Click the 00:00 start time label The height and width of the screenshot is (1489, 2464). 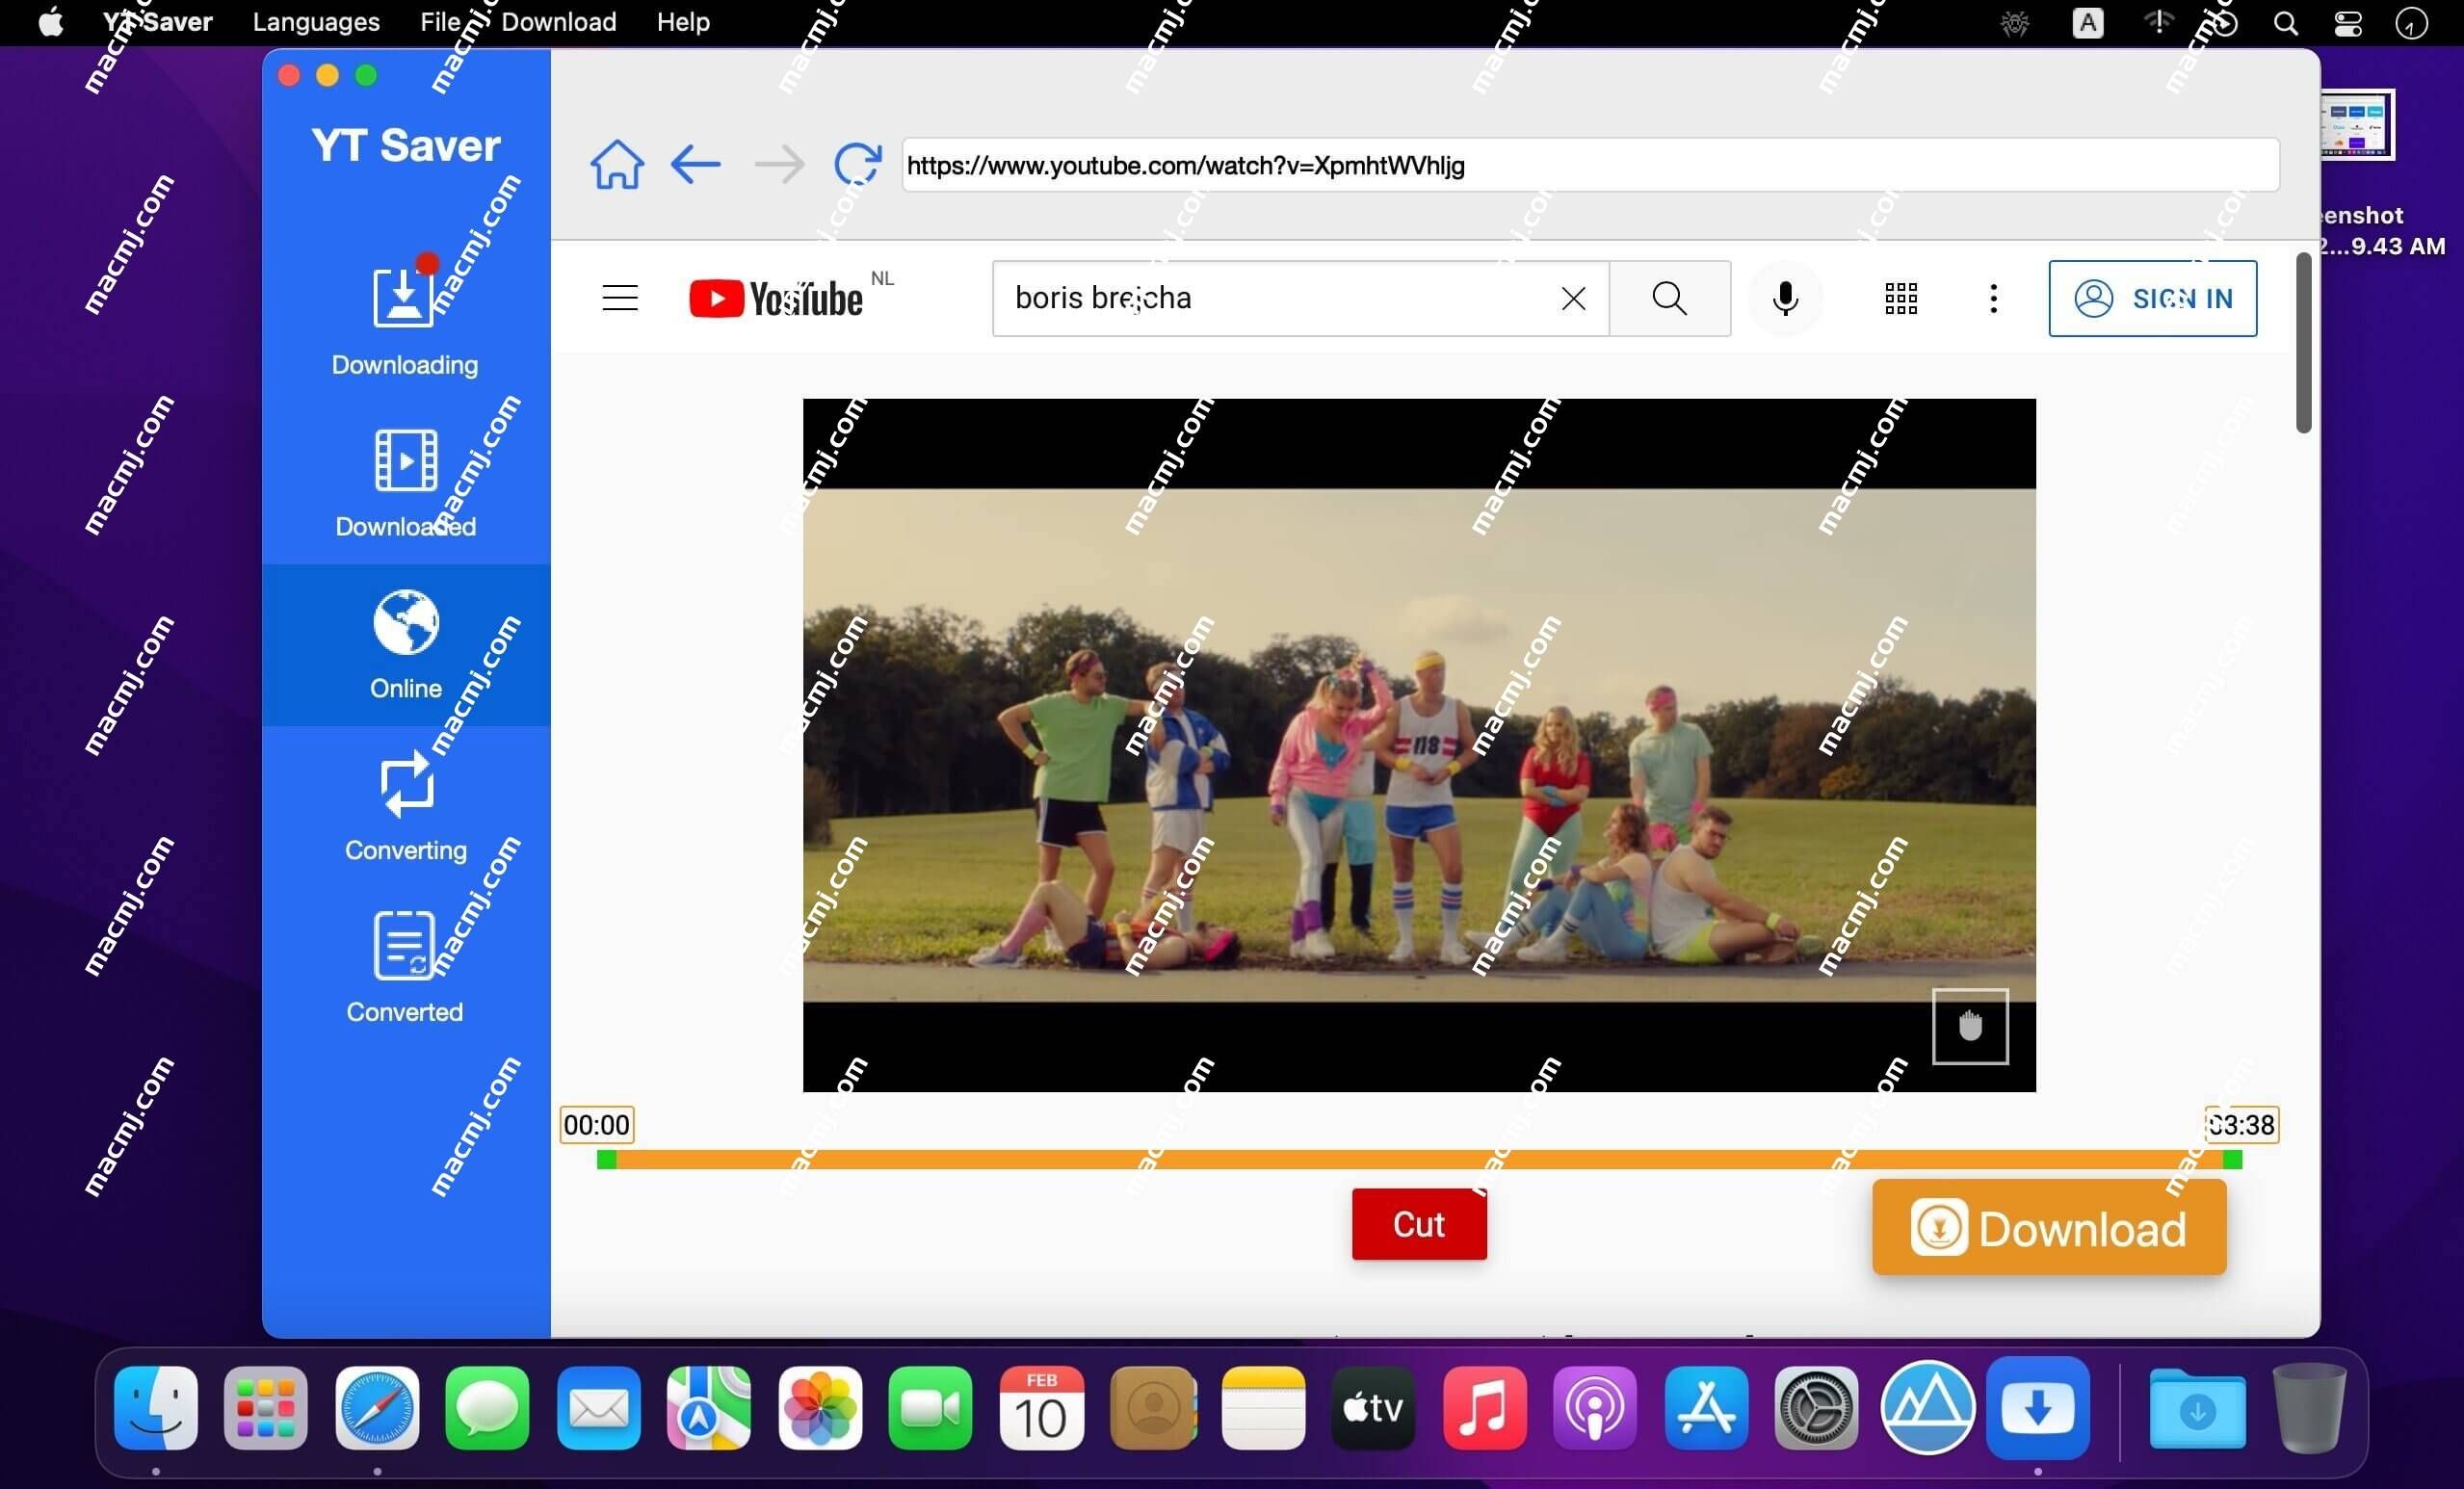(597, 1125)
